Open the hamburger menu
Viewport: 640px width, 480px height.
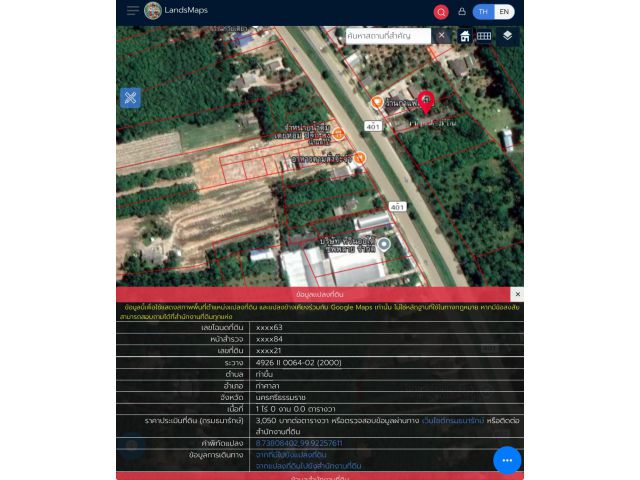[x=133, y=11]
